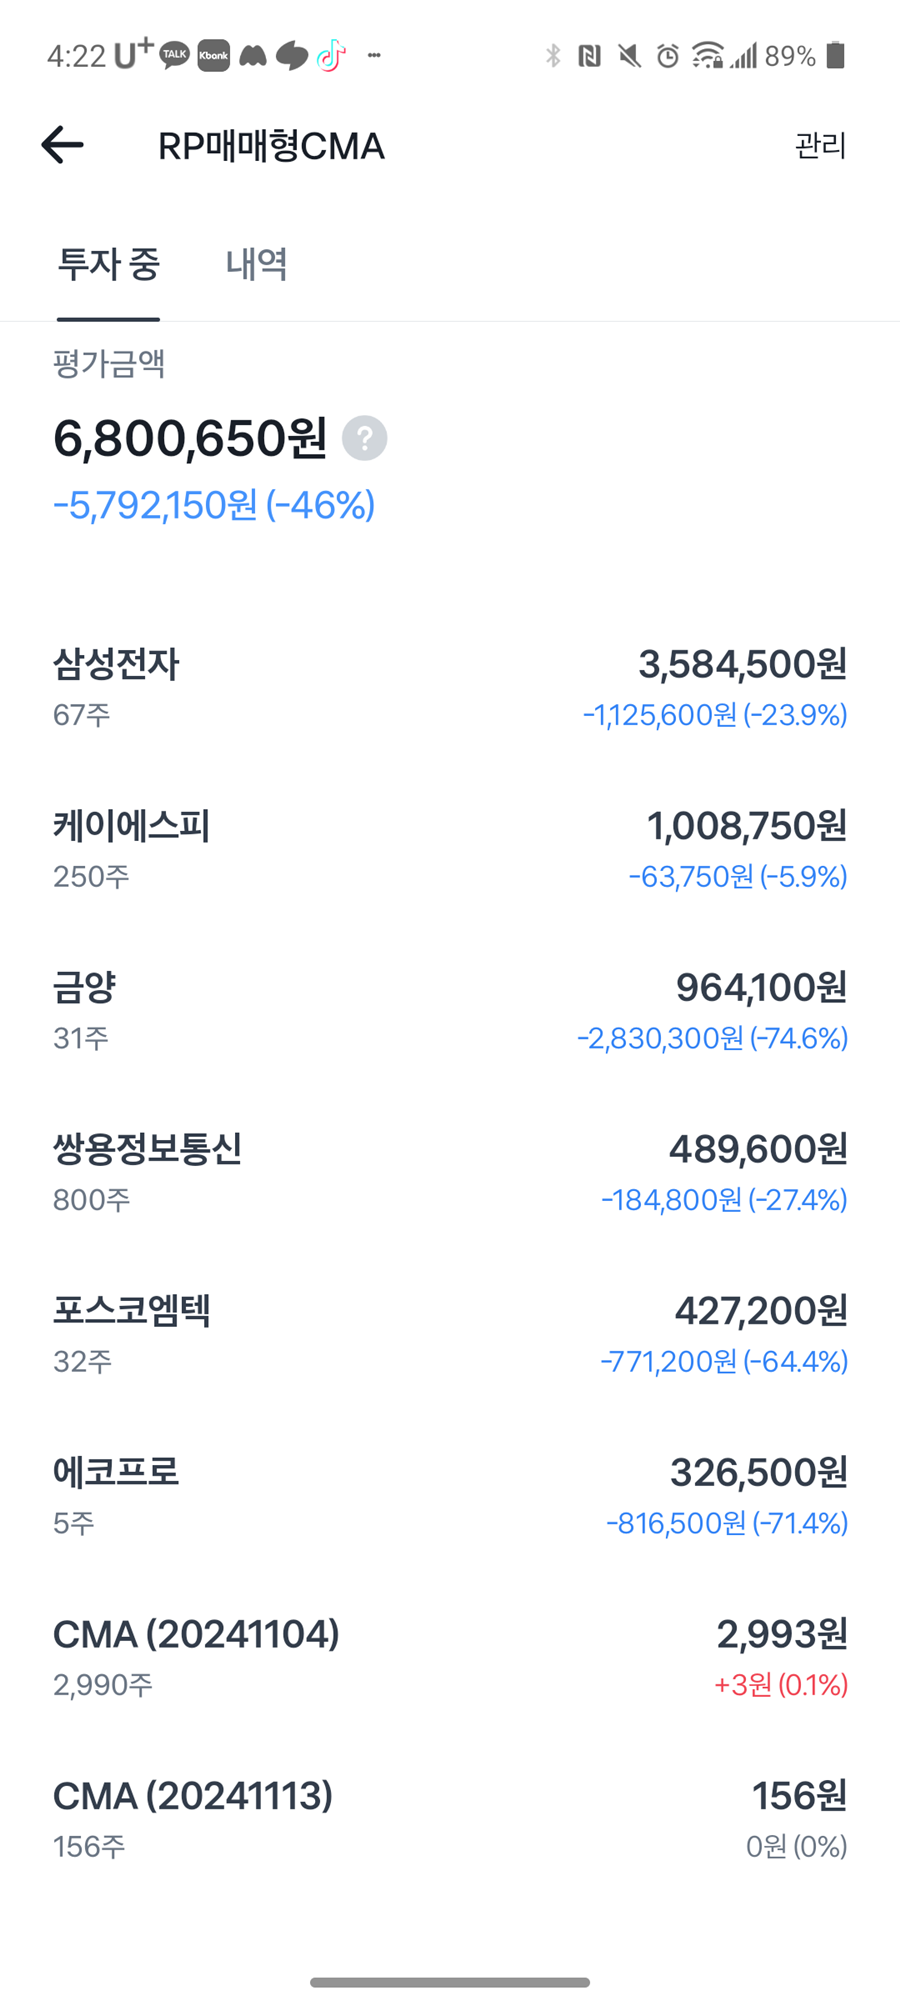The height and width of the screenshot is (2000, 900).
Task: Tap the question mark help icon
Action: point(364,438)
